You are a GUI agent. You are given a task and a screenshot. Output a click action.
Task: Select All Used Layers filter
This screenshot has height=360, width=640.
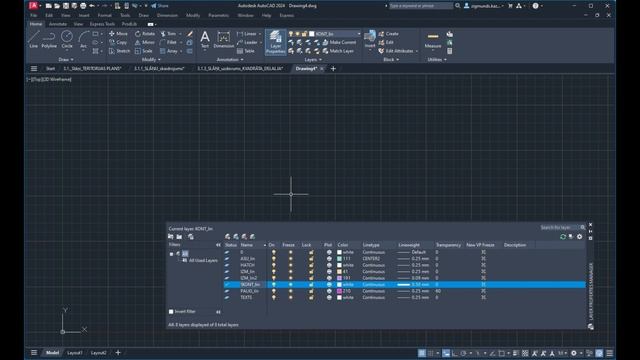pos(203,260)
